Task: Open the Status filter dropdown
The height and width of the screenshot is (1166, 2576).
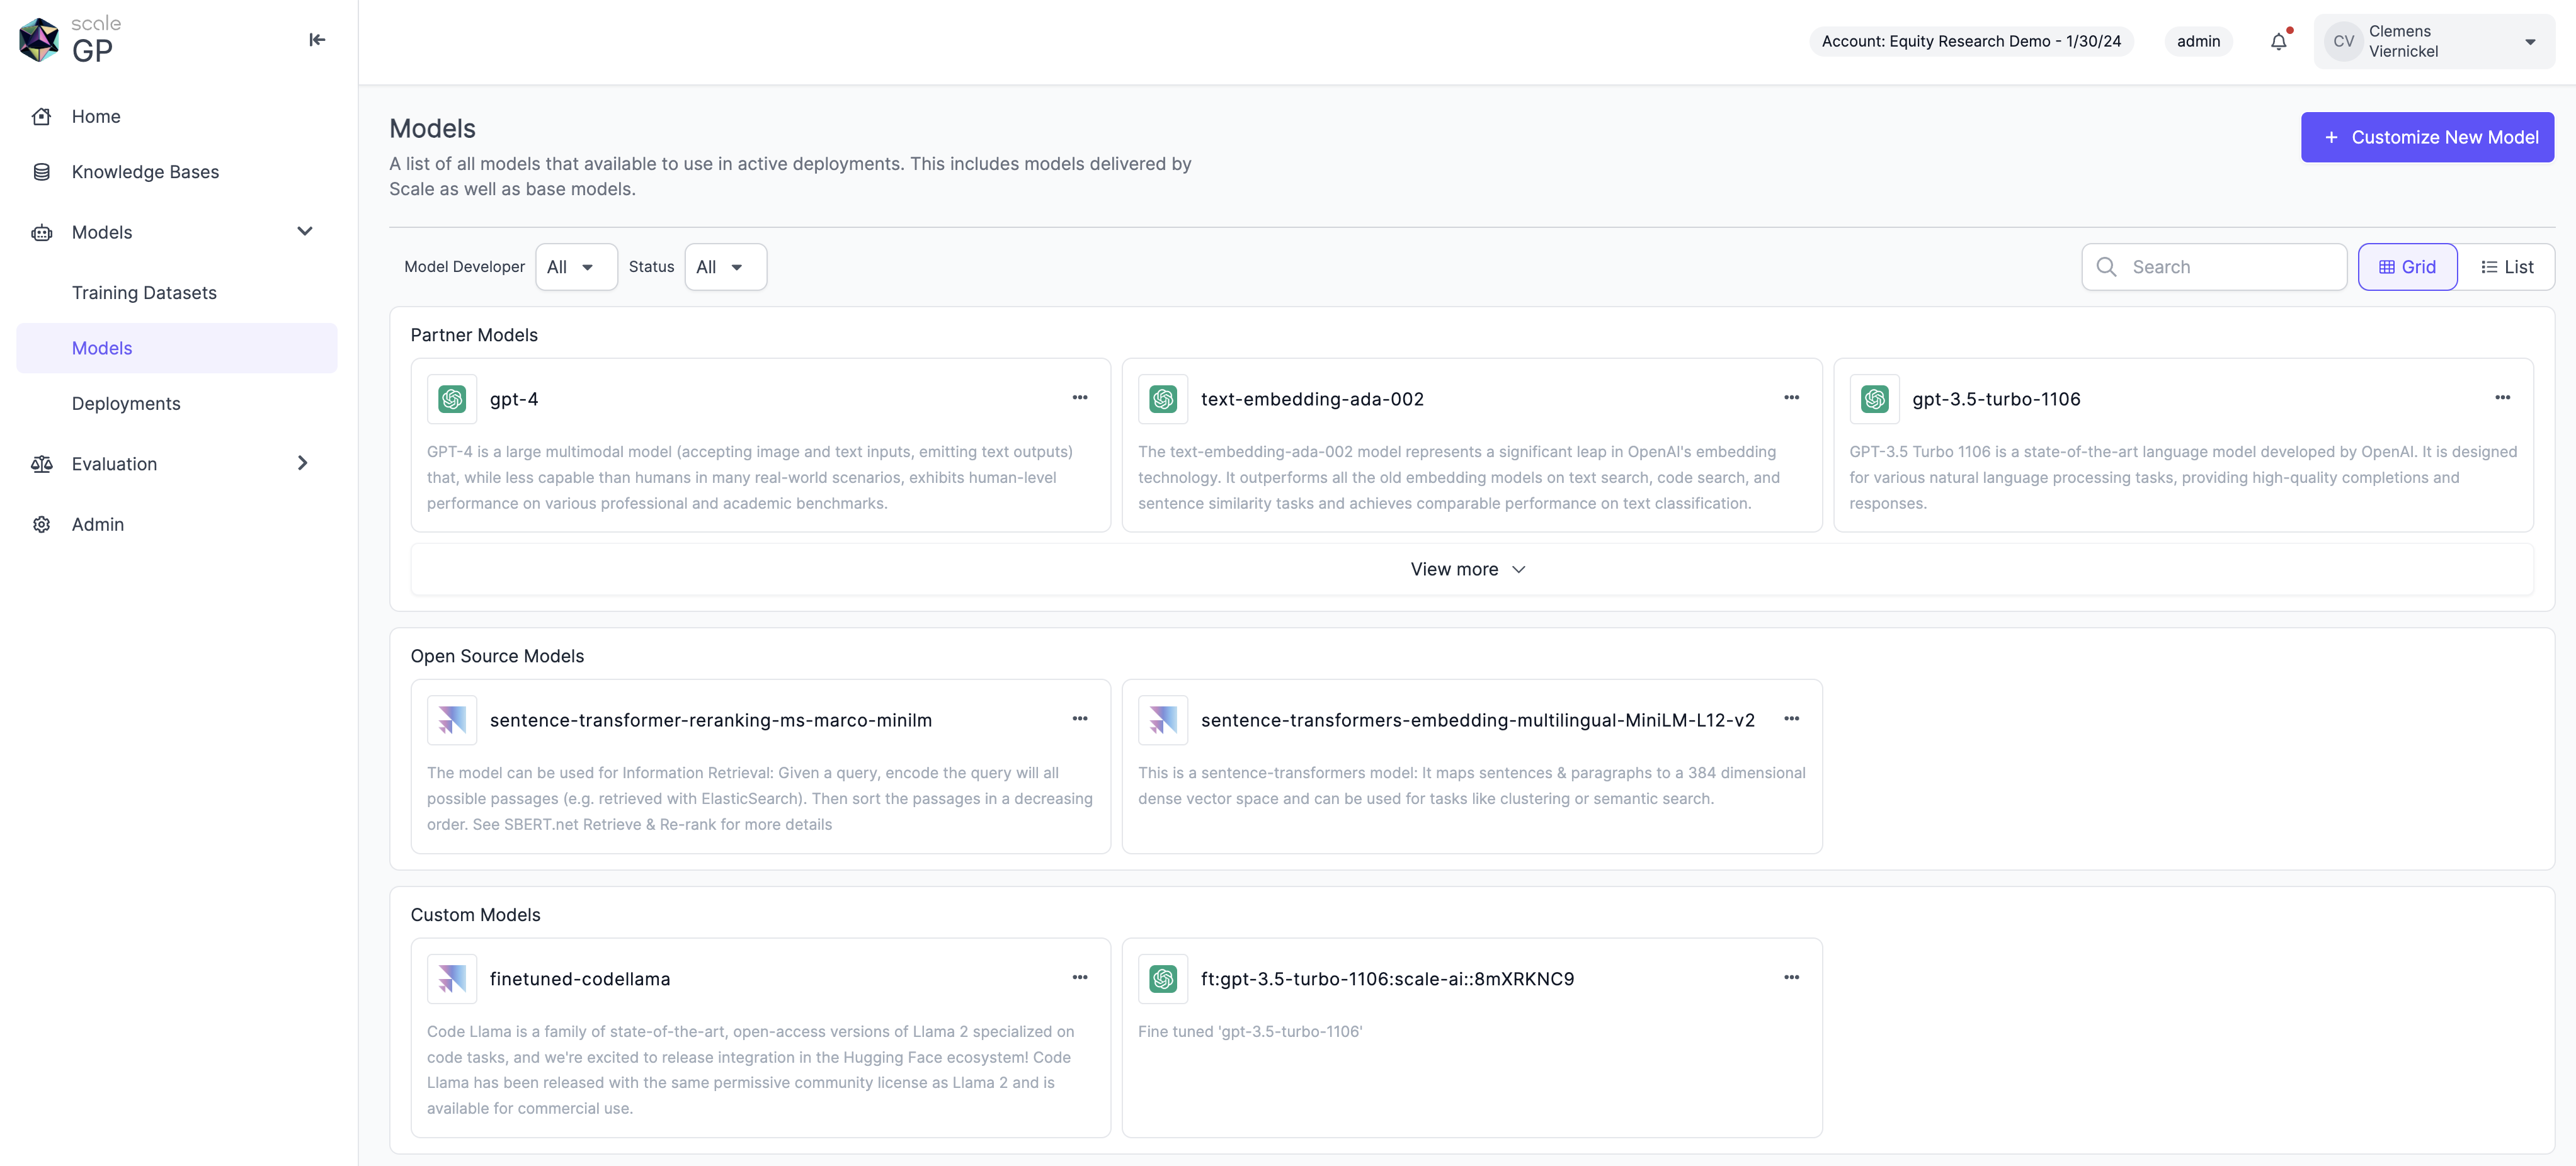Action: click(725, 267)
